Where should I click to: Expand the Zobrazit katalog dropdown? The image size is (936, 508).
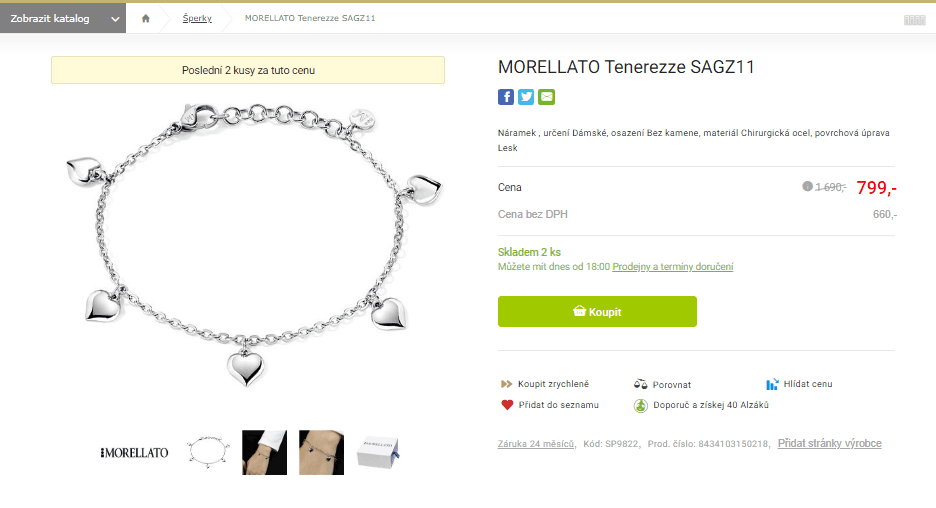(x=63, y=19)
